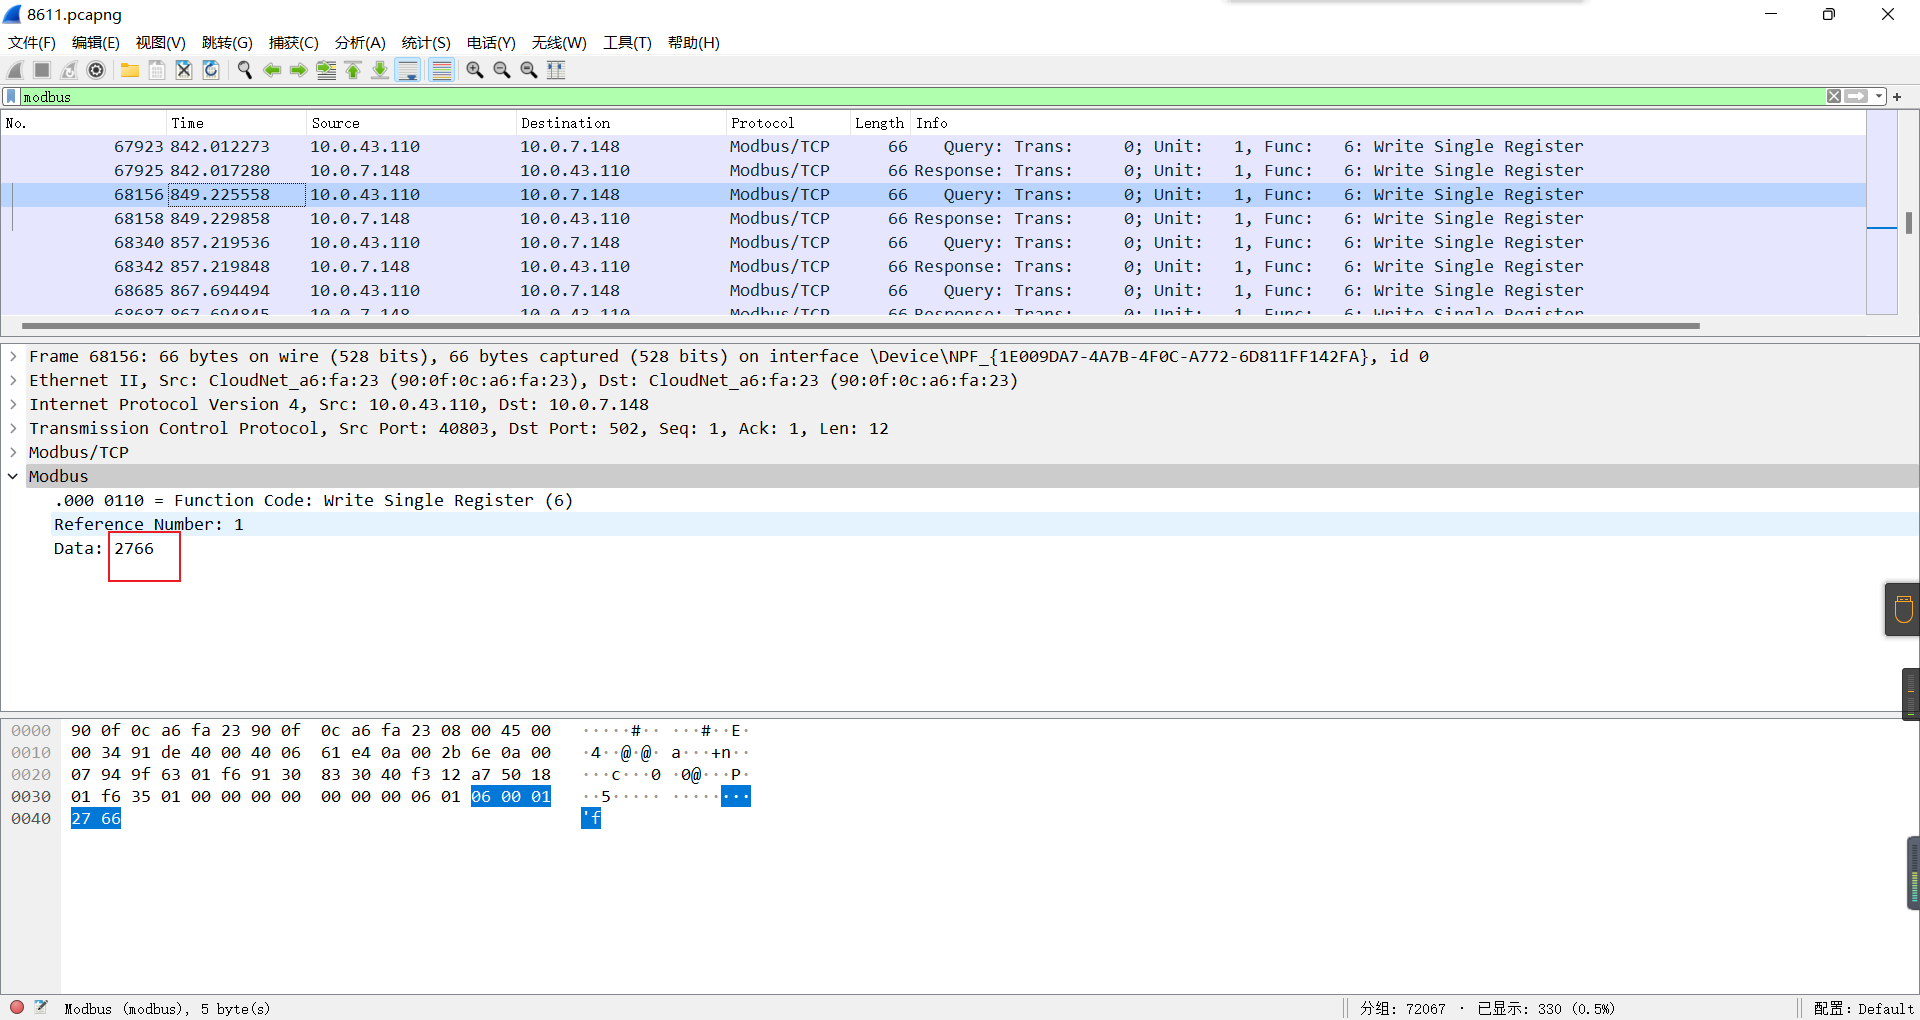Screen dimensions: 1920x1020
Task: Select packet 67923 row
Action: 933,147
